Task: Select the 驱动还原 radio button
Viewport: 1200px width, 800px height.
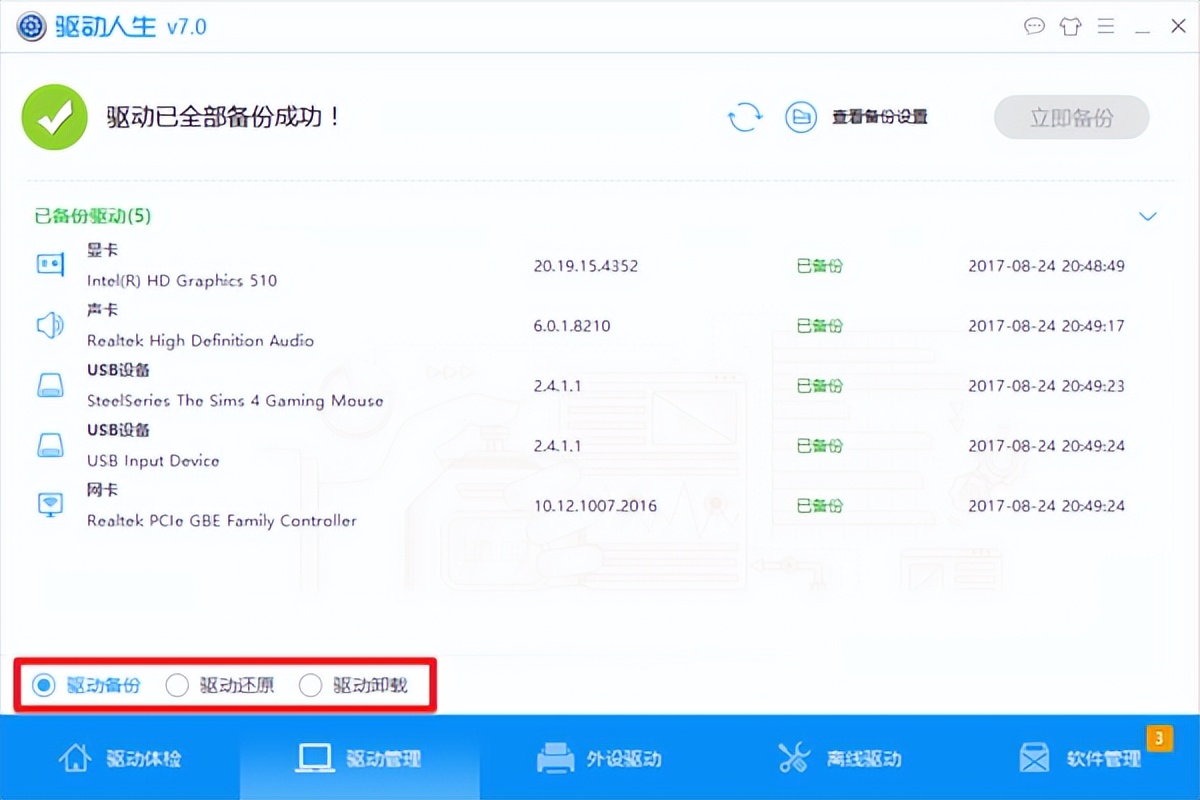Action: (177, 685)
